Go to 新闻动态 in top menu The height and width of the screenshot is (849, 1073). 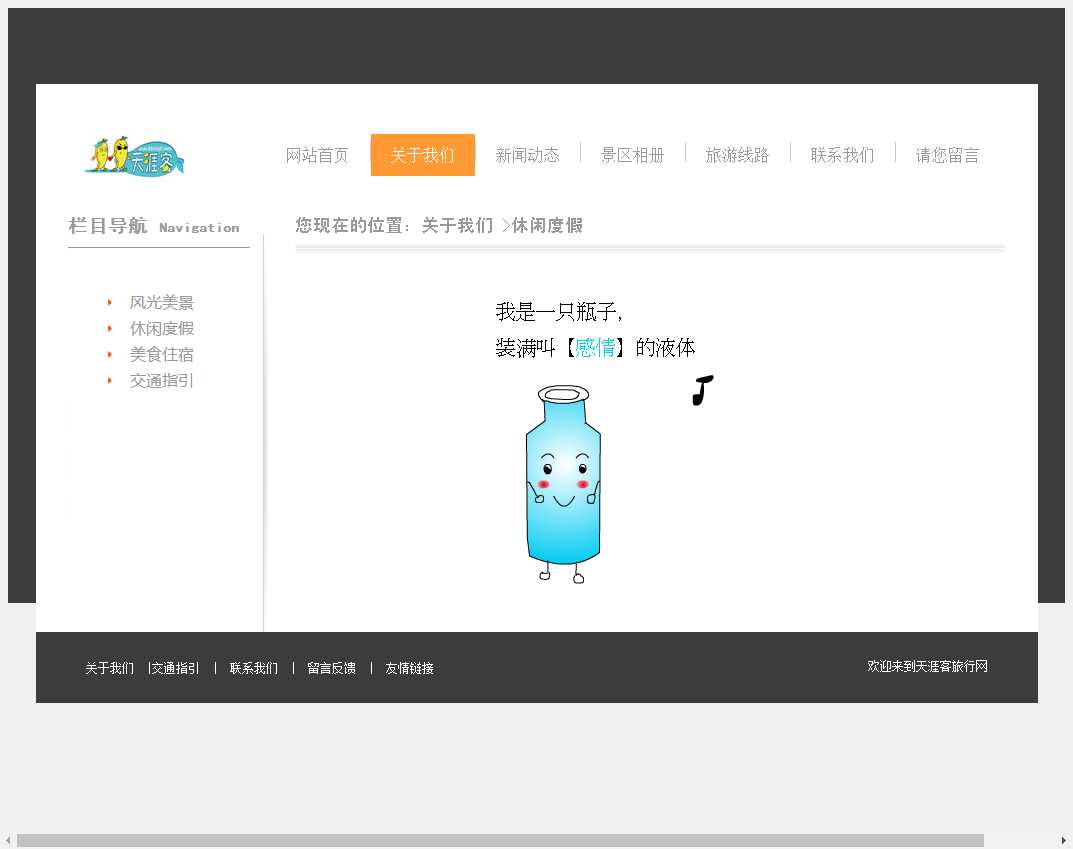click(527, 155)
